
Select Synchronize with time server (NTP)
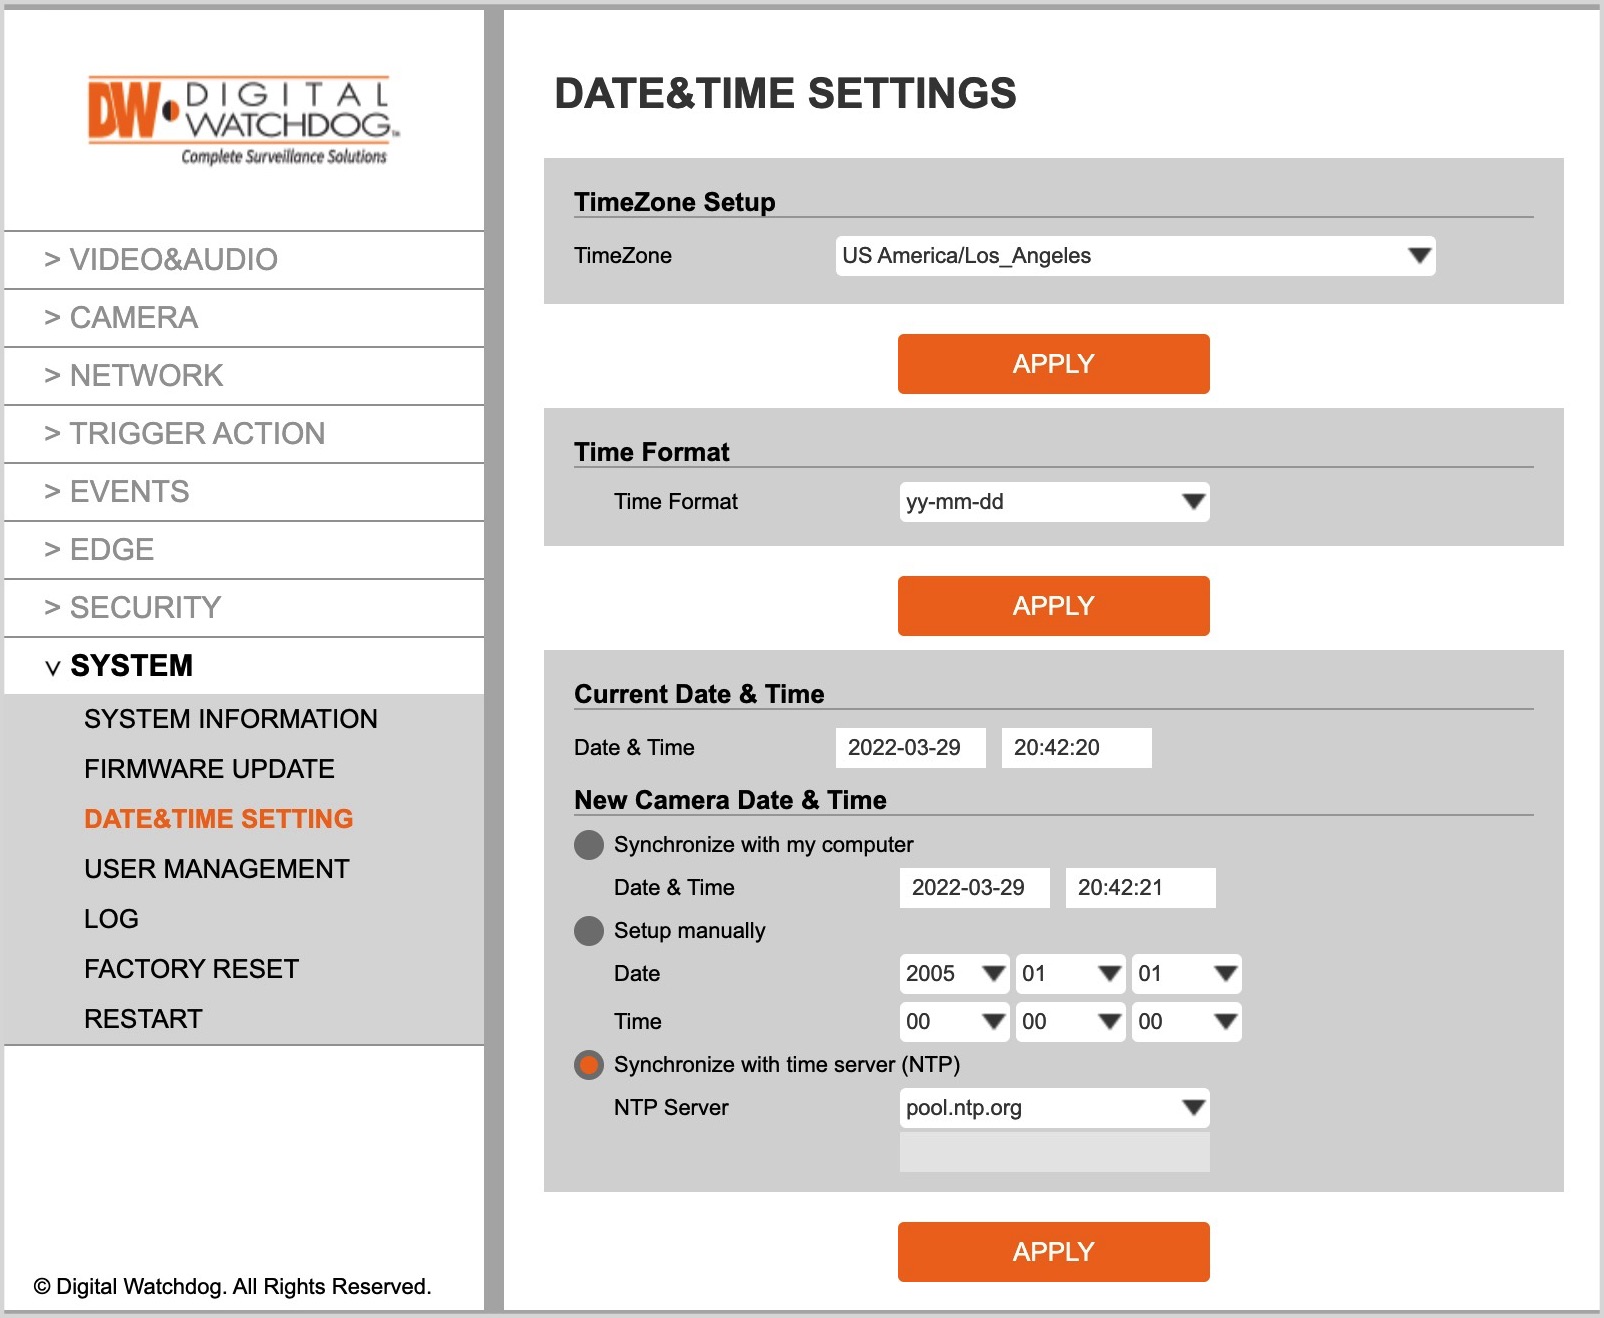(589, 1065)
